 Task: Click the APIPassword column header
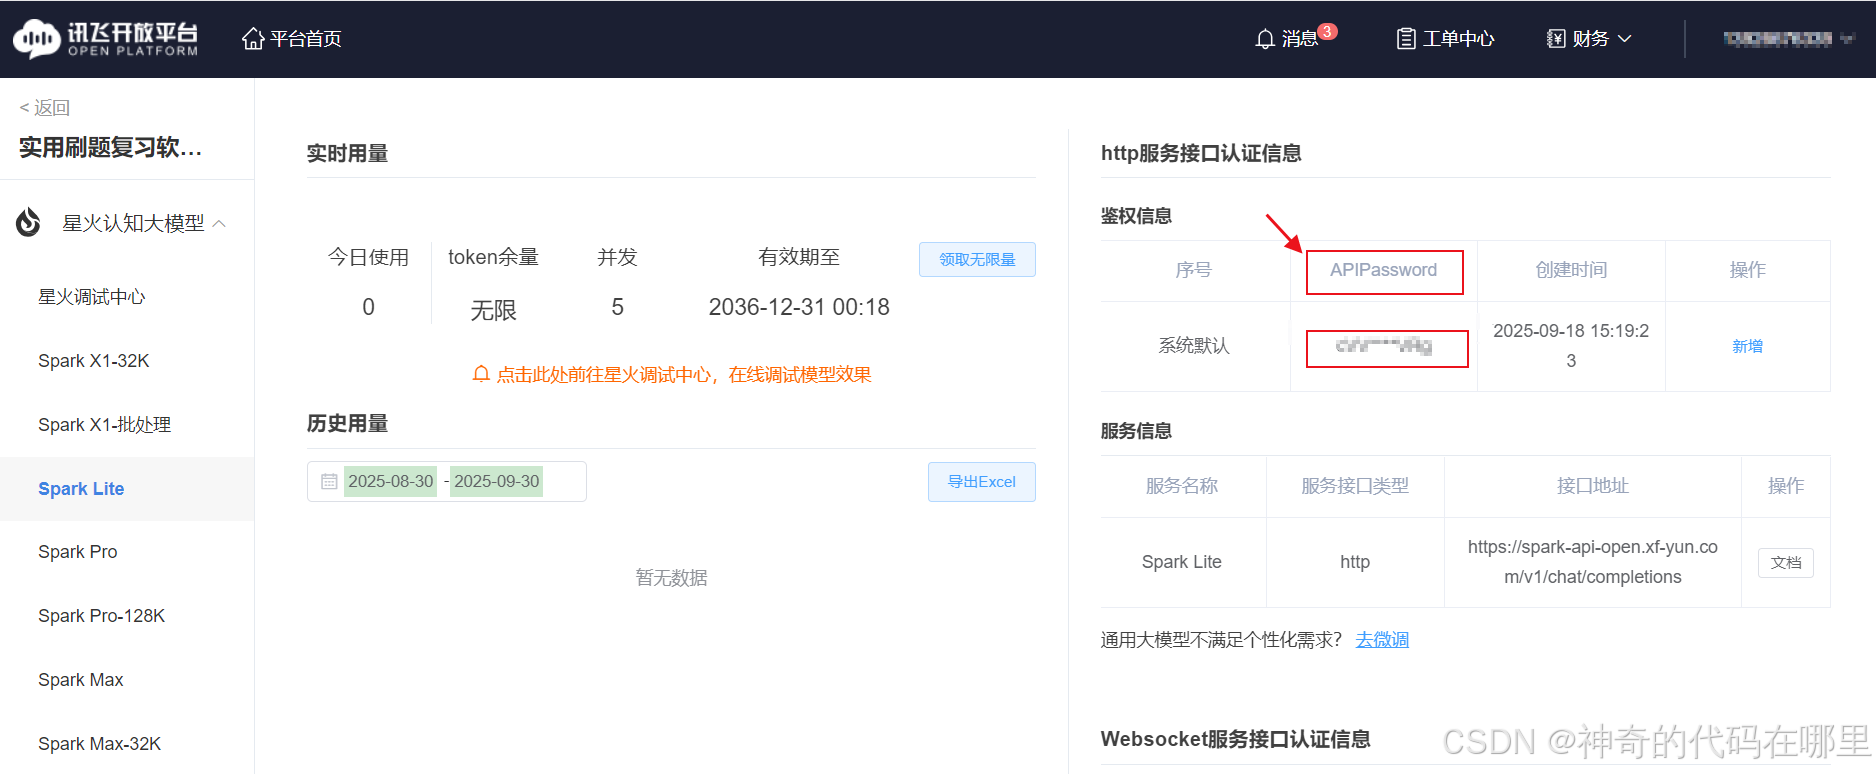click(1384, 271)
